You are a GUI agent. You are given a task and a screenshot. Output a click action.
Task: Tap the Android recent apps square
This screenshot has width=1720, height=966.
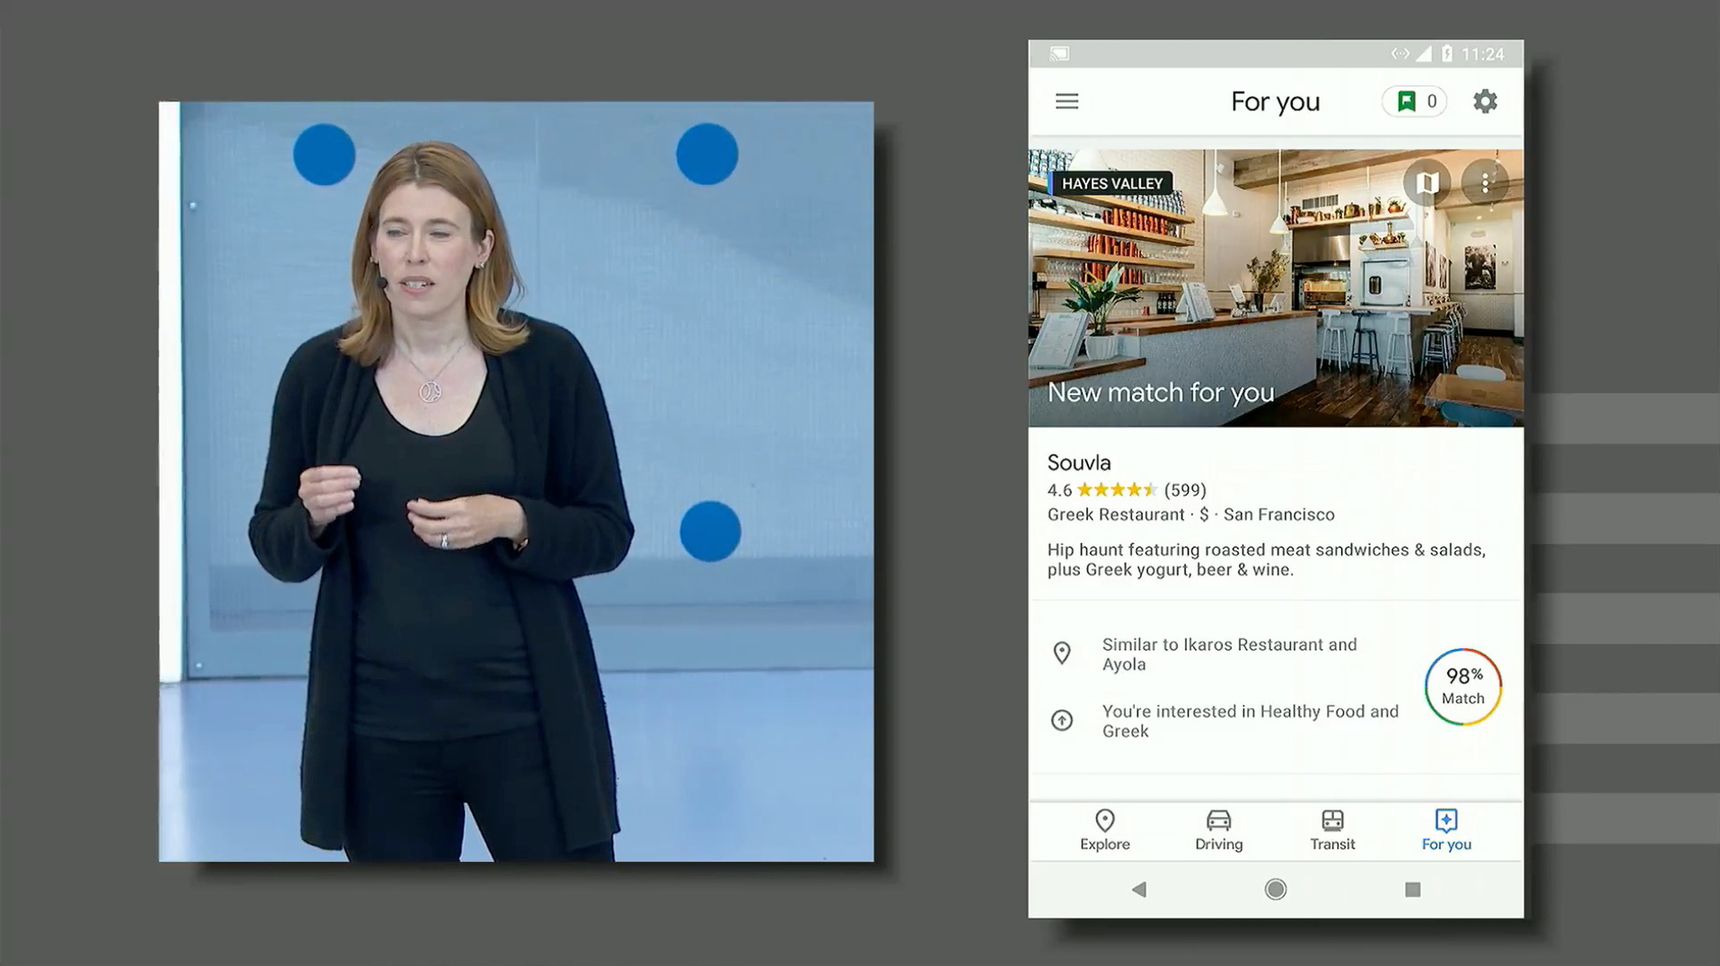[x=1412, y=889]
